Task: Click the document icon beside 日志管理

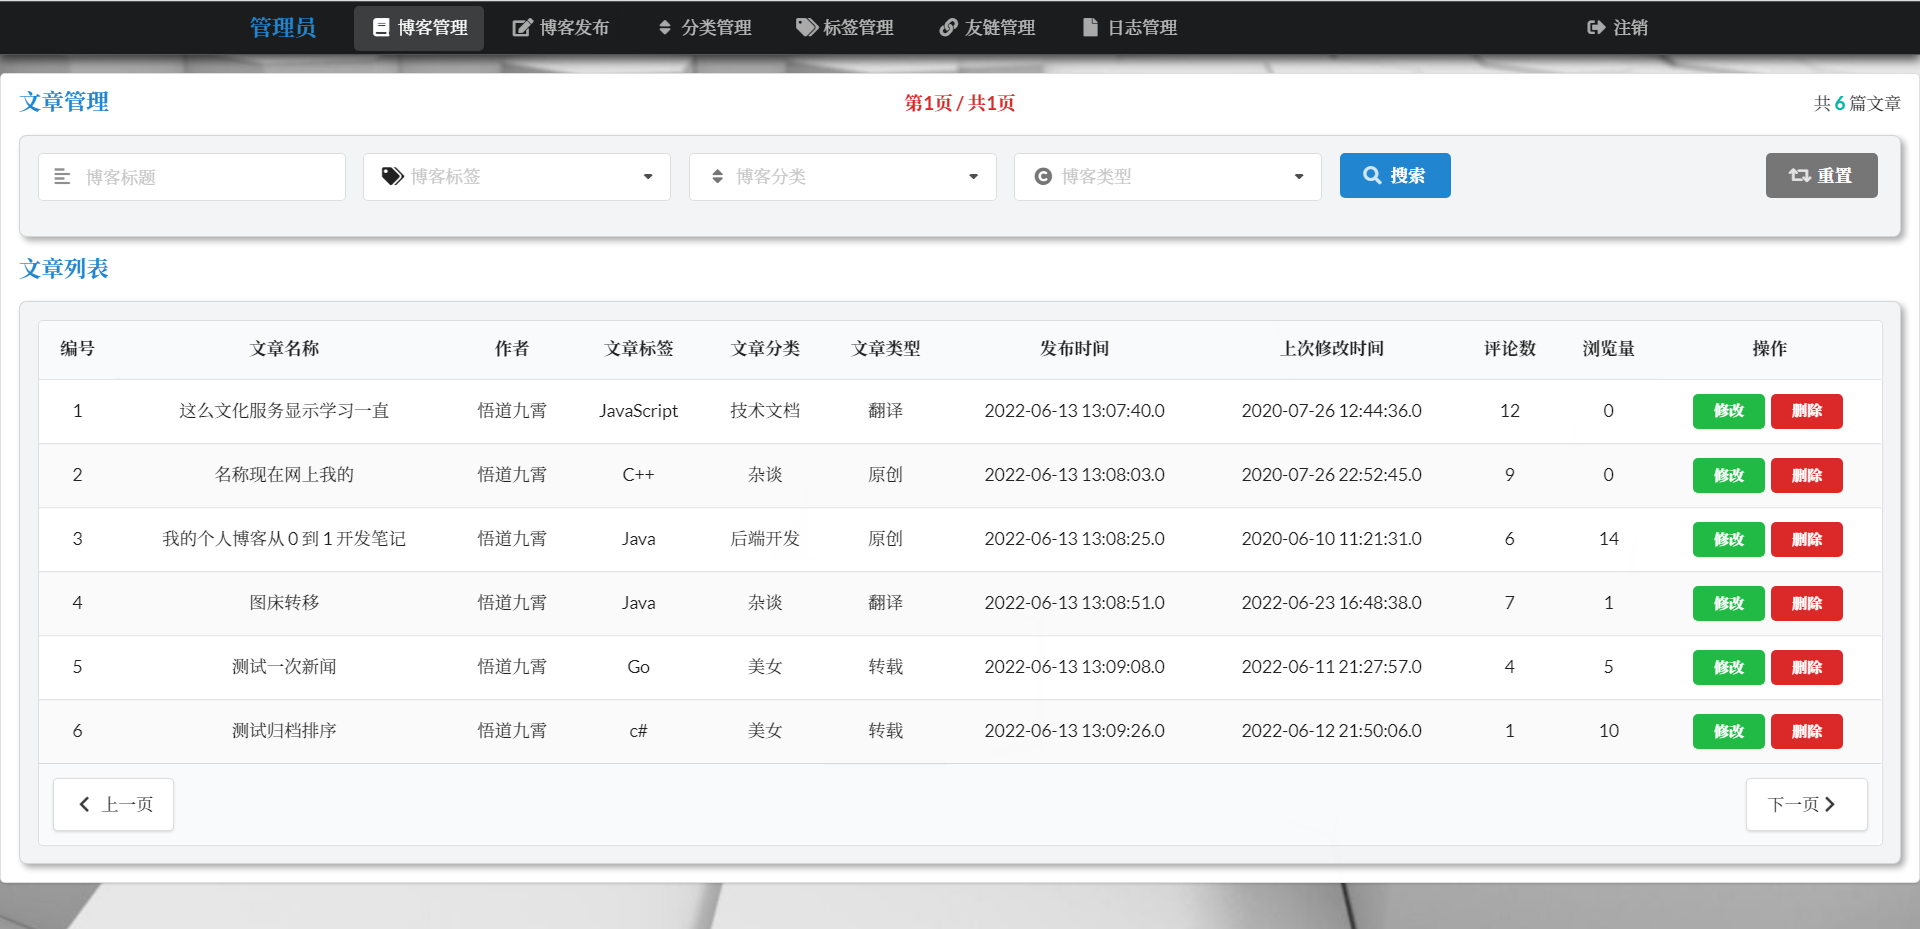Action: click(x=1090, y=28)
